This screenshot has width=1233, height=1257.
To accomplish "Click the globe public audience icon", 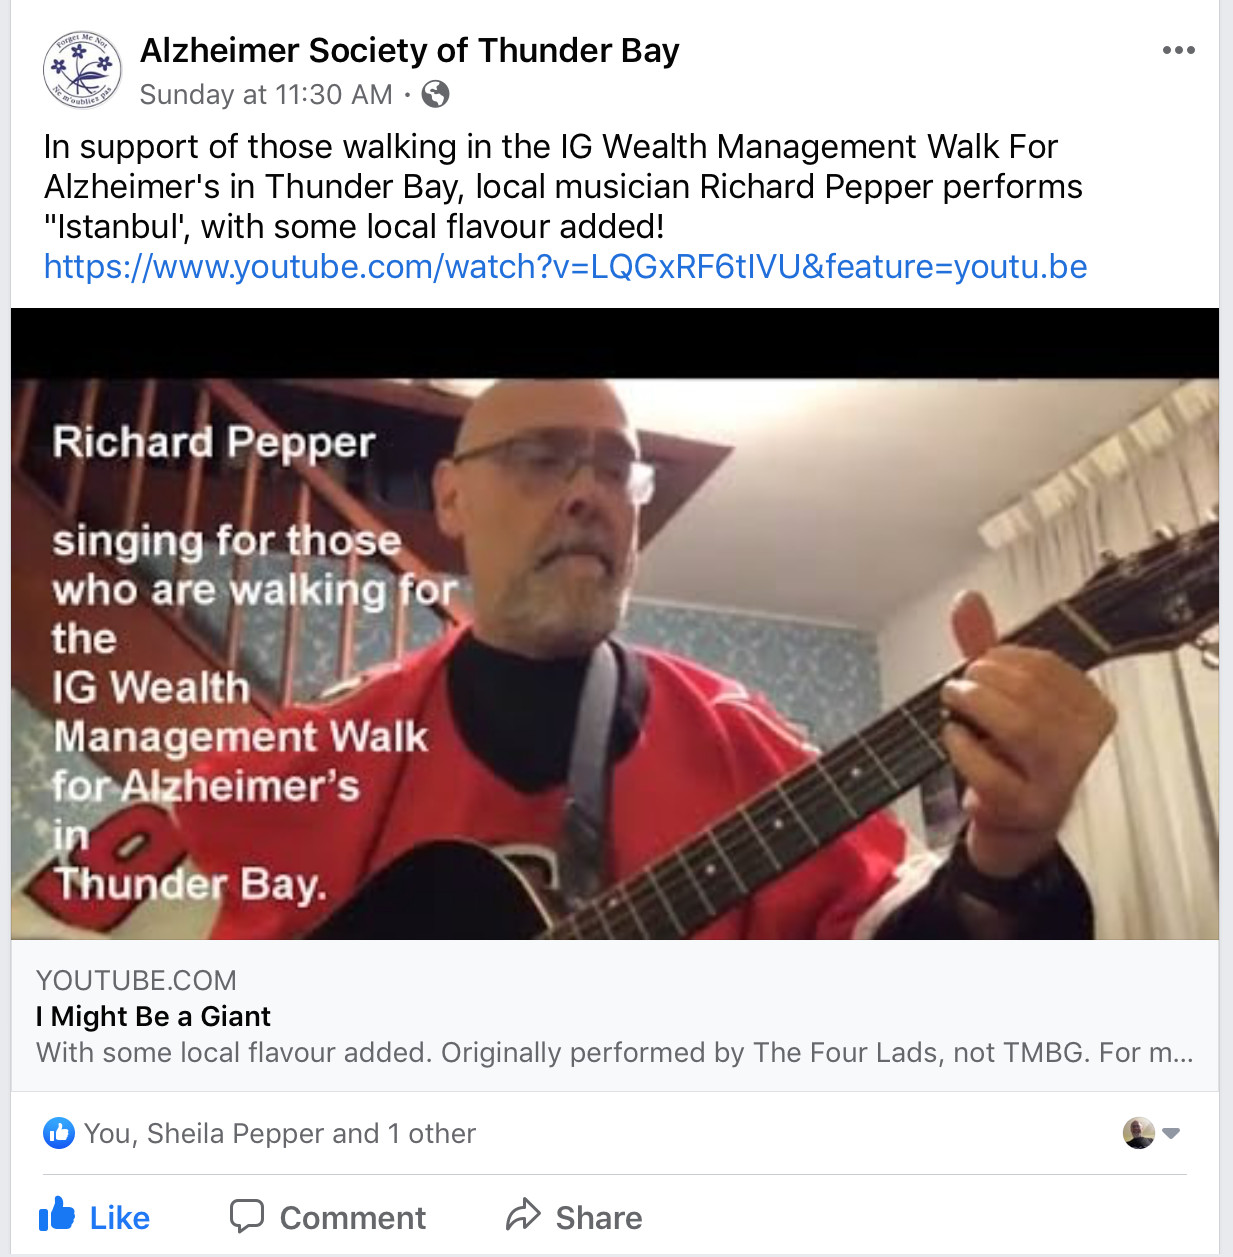I will click(x=435, y=94).
